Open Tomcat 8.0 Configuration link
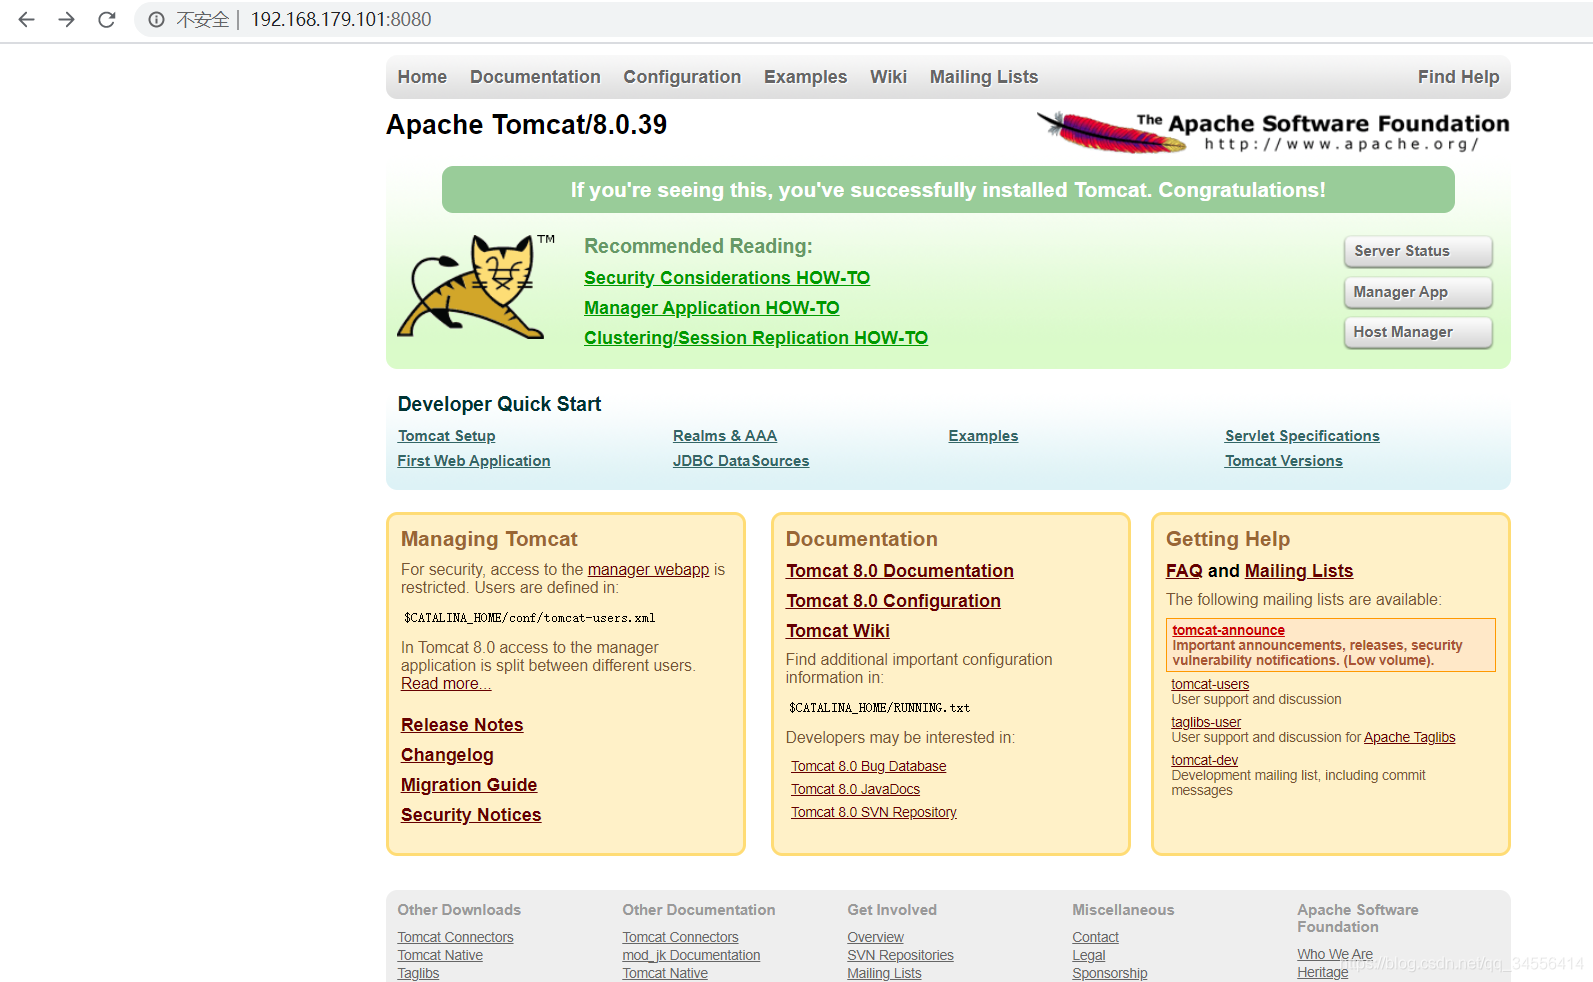 coord(893,601)
